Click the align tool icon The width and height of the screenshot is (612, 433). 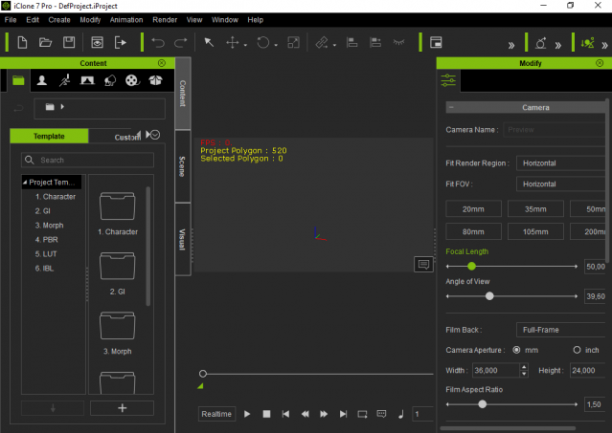352,42
